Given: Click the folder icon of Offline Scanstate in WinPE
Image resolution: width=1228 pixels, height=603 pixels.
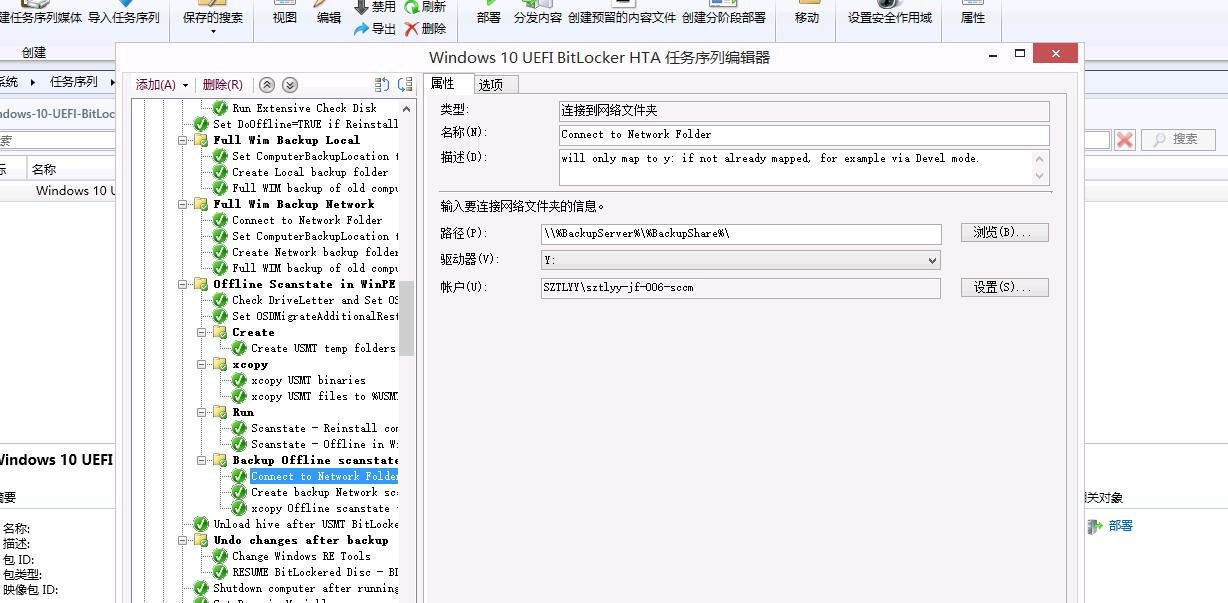Looking at the screenshot, I should [201, 284].
